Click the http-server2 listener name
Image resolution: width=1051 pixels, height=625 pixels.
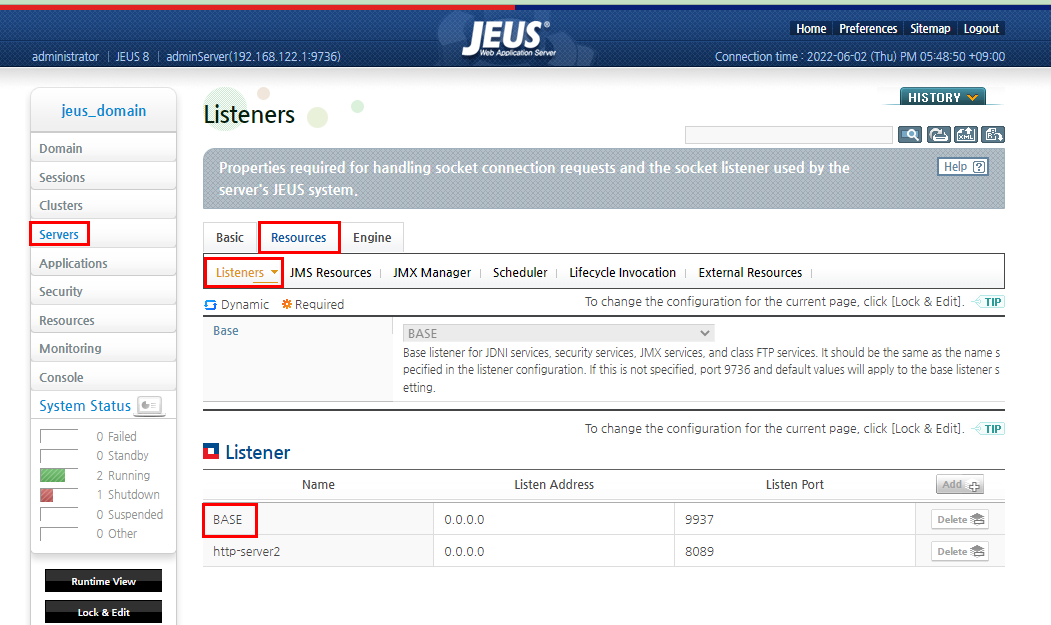247,551
